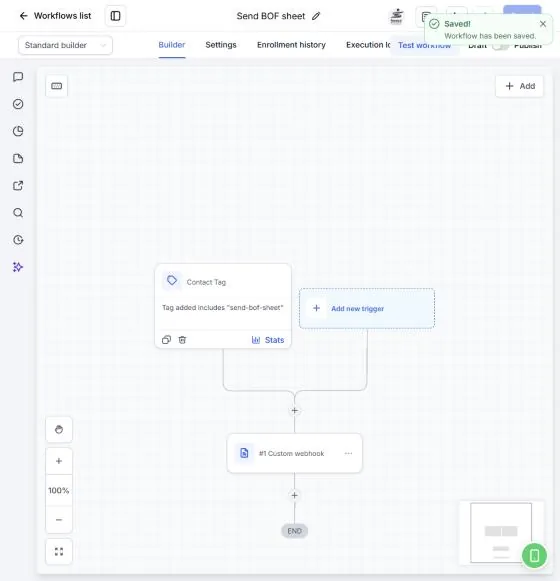Toggle the Draft/Publish switch

click(x=500, y=46)
